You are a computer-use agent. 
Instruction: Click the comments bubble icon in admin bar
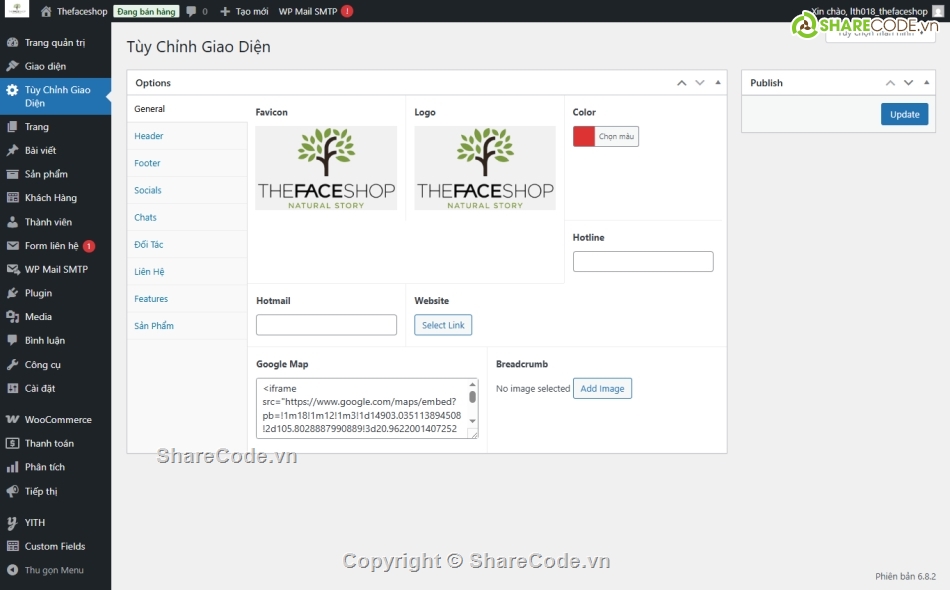click(191, 11)
